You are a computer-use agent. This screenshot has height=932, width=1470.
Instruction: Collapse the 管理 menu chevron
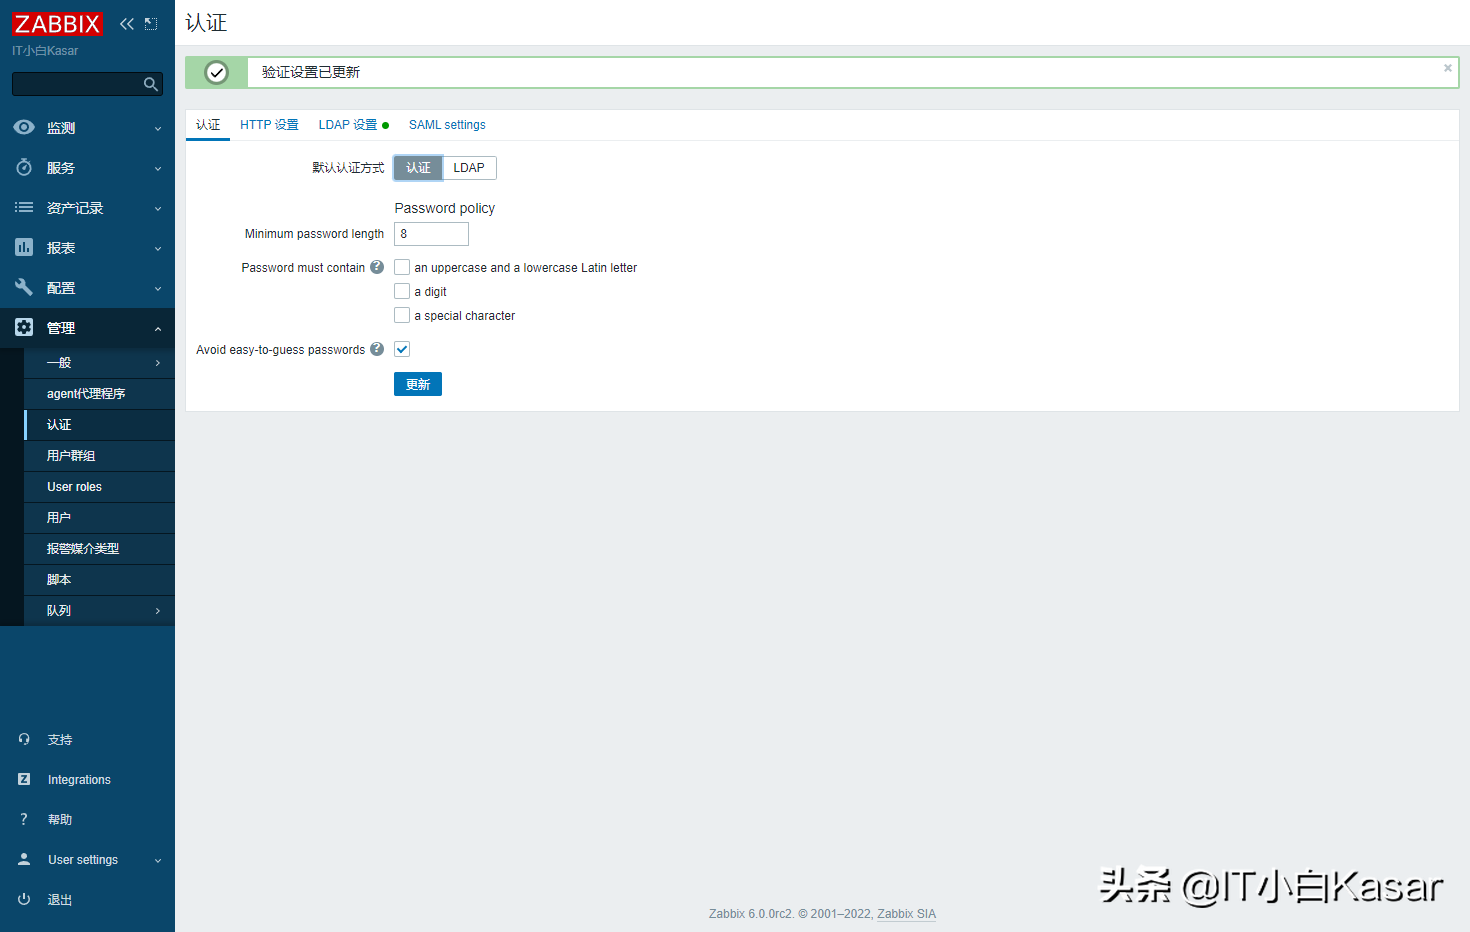pyautogui.click(x=158, y=328)
